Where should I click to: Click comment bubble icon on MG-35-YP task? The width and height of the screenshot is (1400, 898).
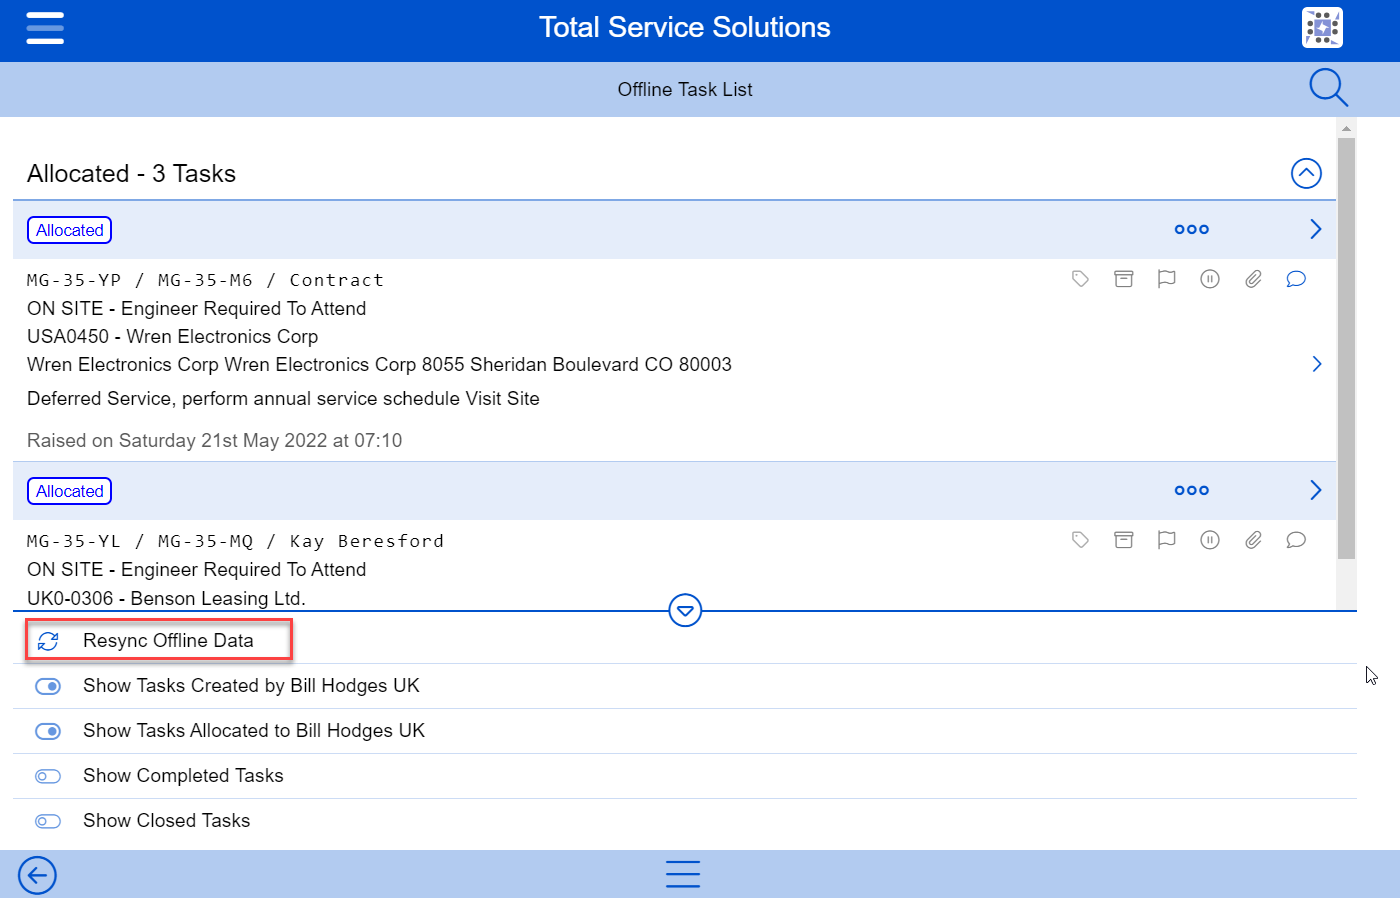click(1296, 279)
